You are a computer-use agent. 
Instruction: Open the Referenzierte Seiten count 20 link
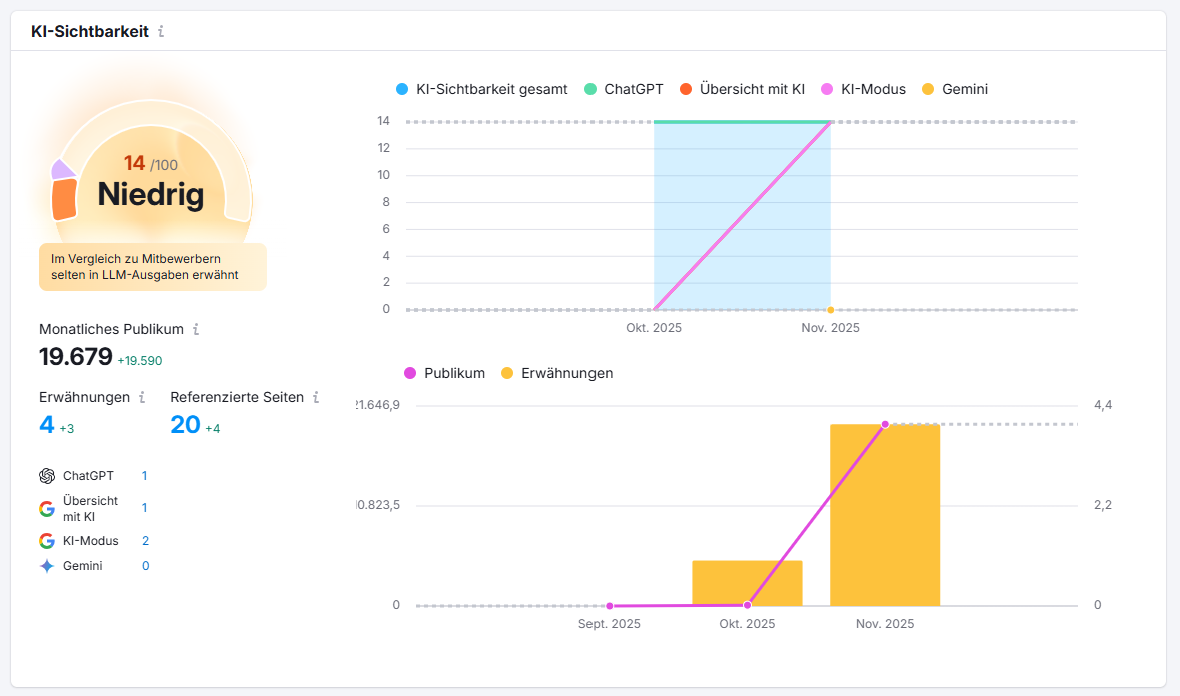click(185, 425)
